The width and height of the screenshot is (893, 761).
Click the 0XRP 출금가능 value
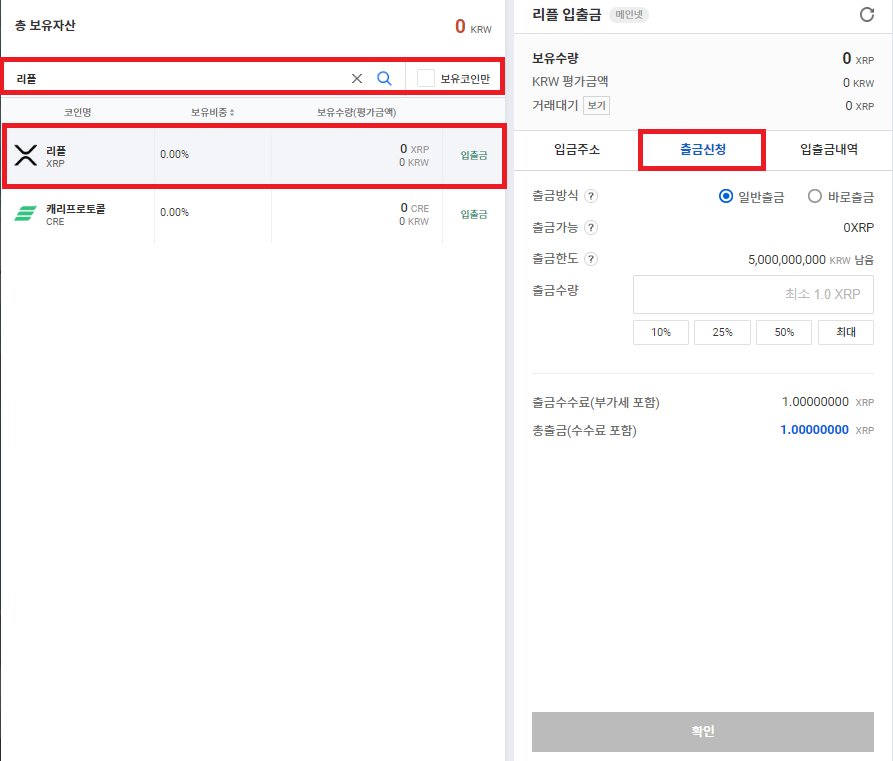pyautogui.click(x=858, y=228)
